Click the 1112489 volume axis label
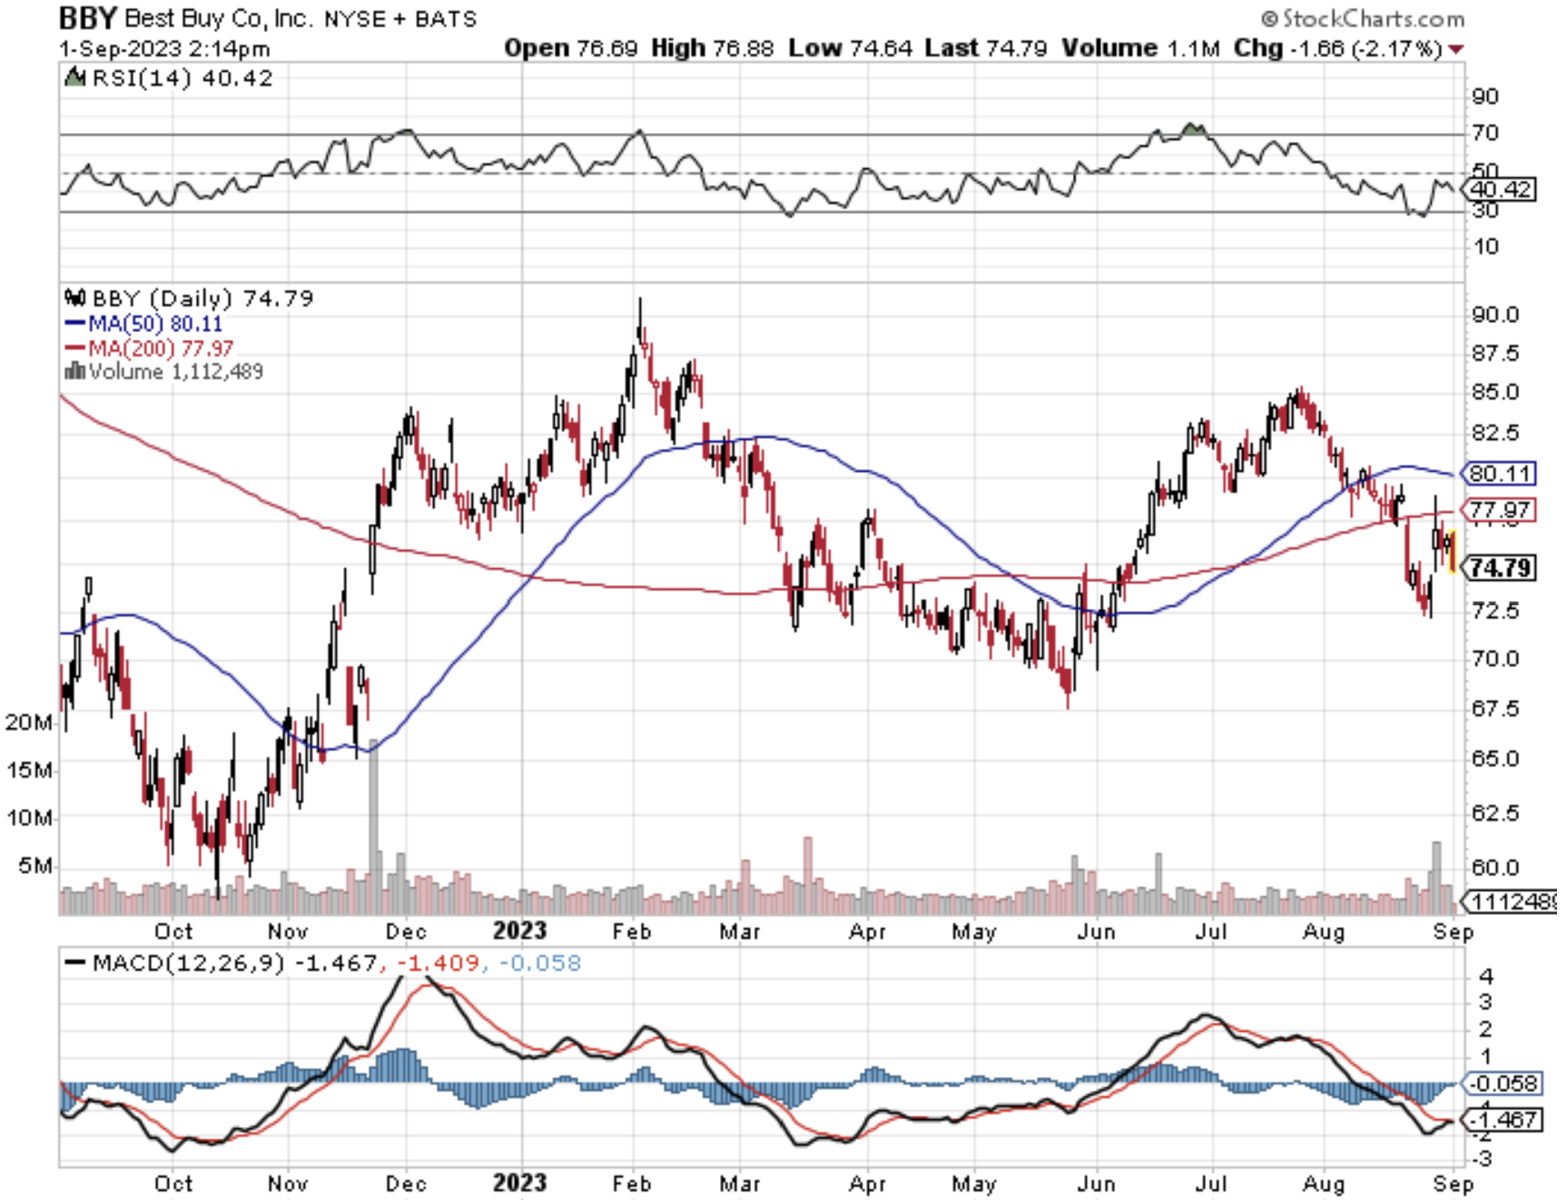The image size is (1560, 1200). pyautogui.click(x=1512, y=901)
